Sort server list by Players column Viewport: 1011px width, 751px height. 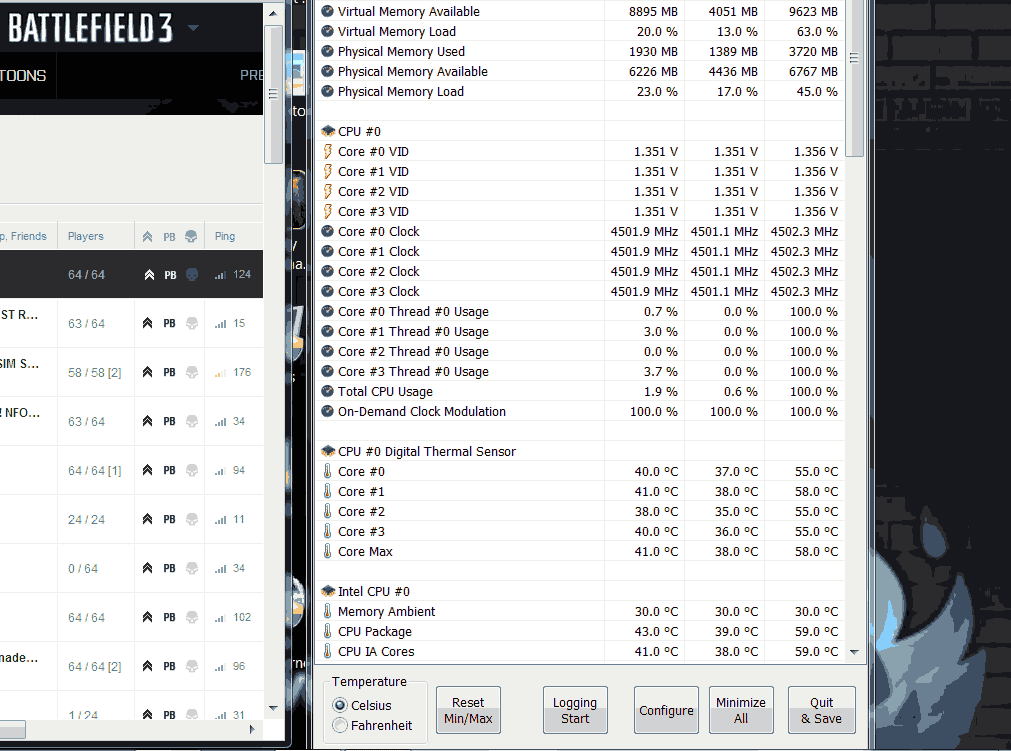(86, 237)
